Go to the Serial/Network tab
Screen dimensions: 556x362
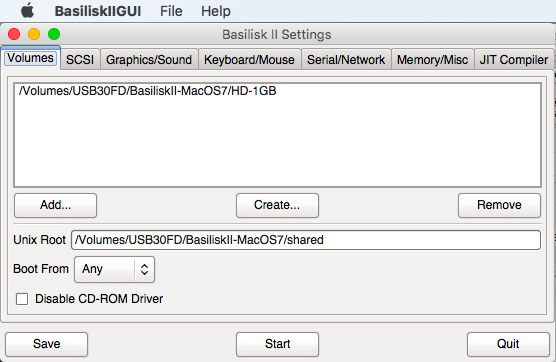click(x=346, y=60)
